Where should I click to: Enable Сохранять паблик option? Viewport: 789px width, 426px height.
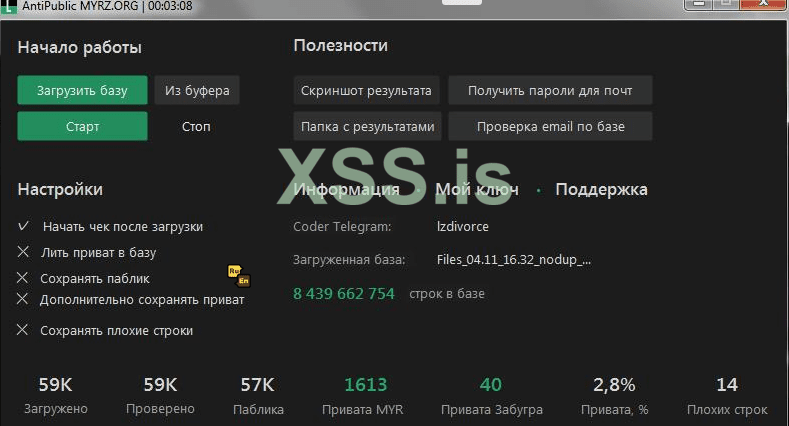pyautogui.click(x=22, y=278)
